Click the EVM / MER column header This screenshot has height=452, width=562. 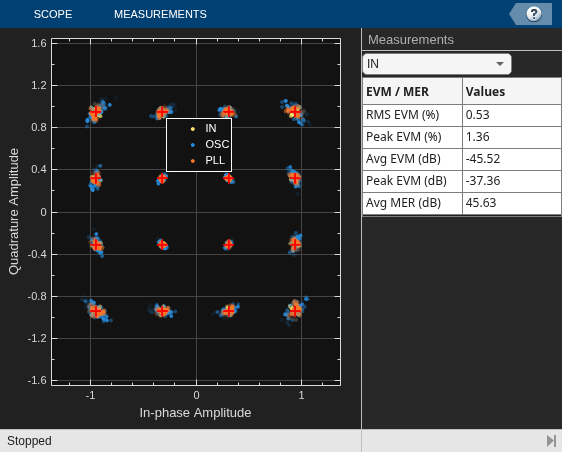[x=413, y=91]
